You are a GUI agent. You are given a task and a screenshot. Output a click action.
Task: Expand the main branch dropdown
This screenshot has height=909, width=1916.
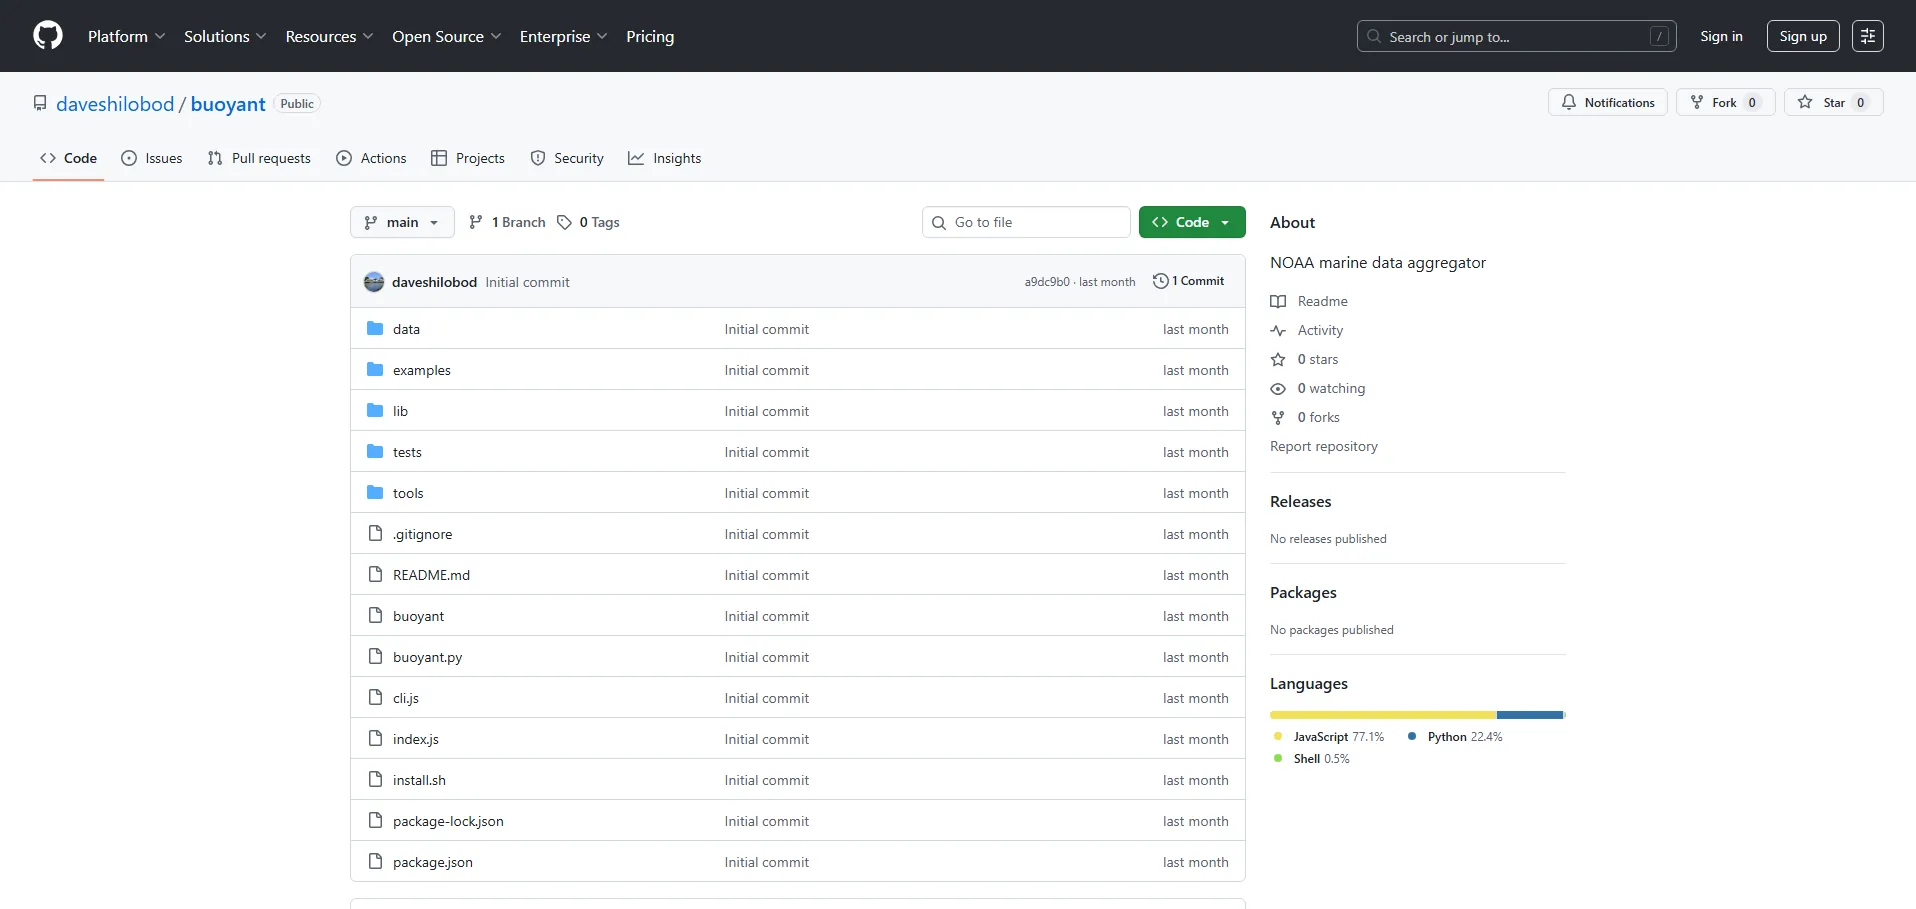click(x=402, y=222)
